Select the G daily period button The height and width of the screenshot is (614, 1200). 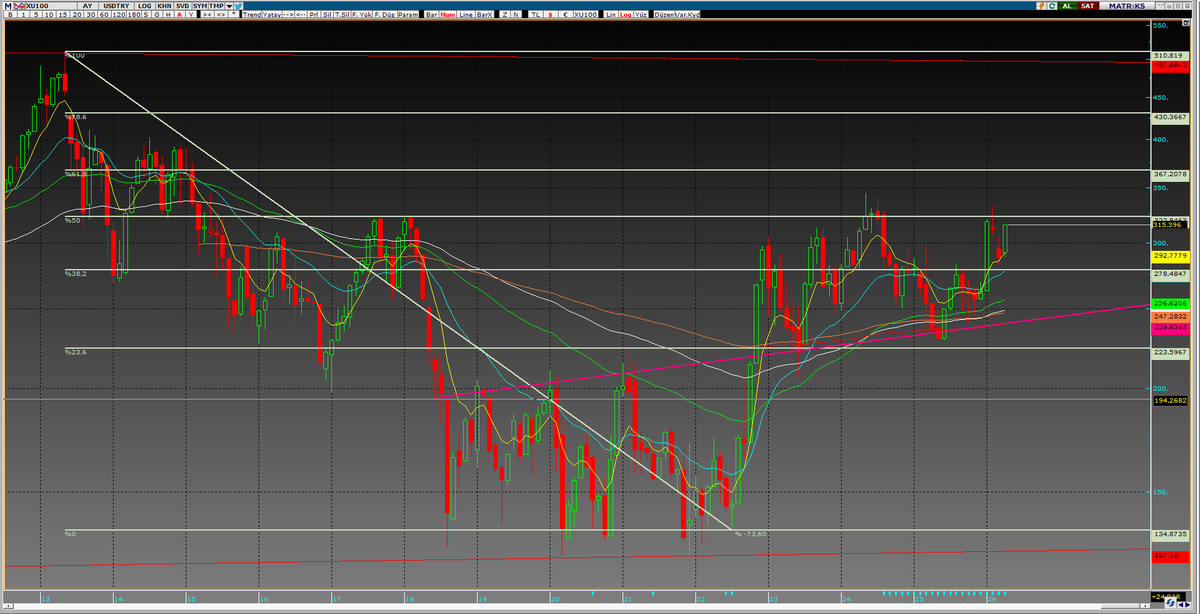tap(157, 15)
